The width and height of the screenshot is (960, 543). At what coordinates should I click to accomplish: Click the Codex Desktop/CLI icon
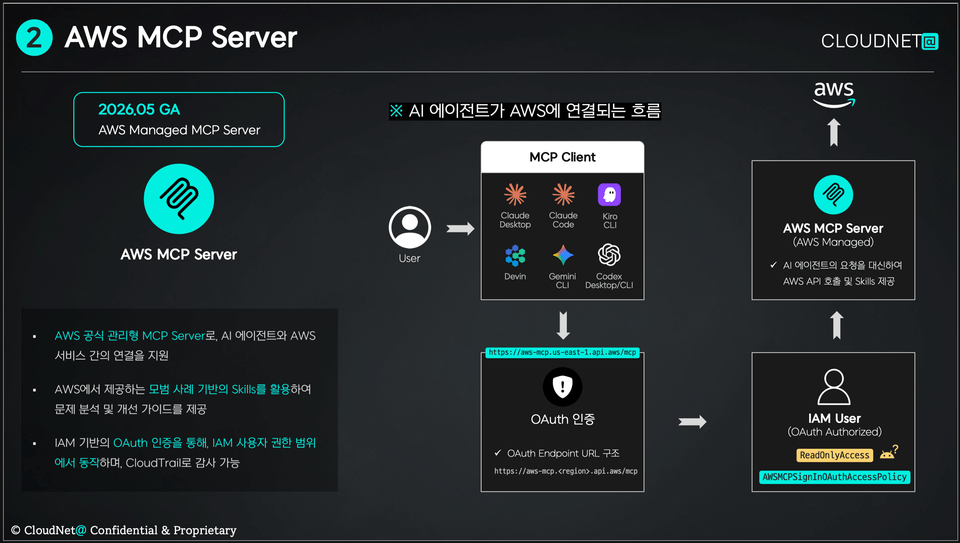click(x=609, y=255)
